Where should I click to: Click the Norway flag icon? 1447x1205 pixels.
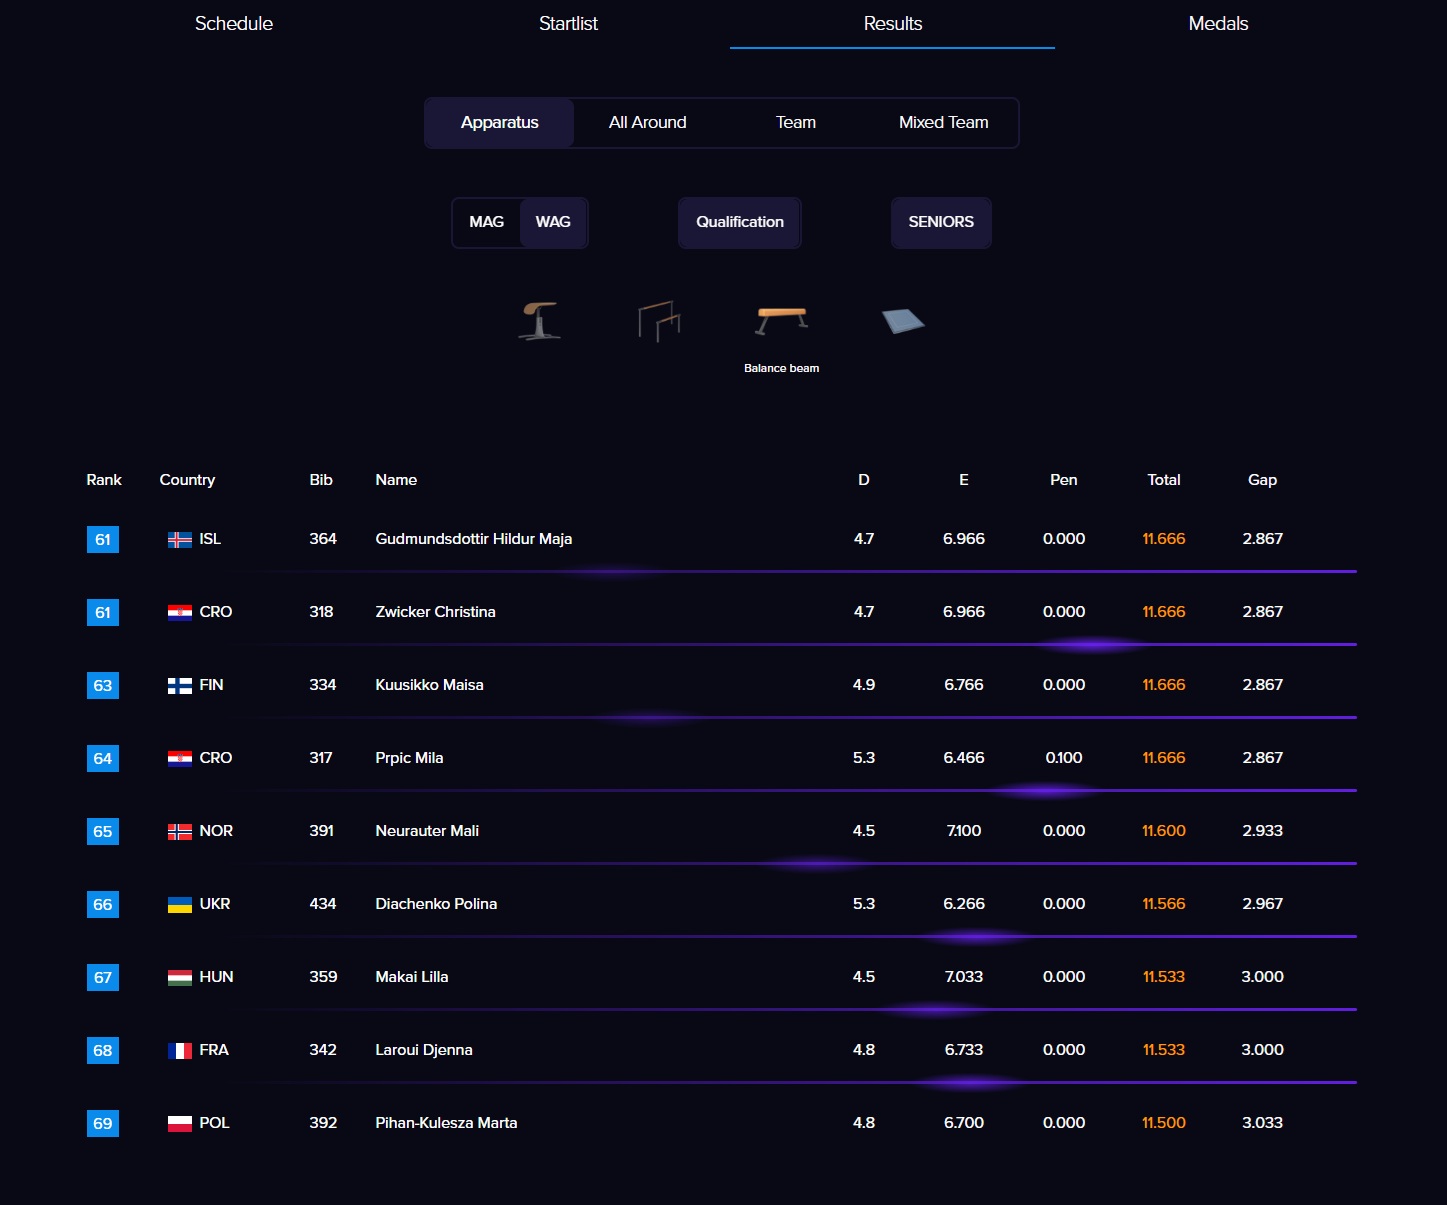click(x=180, y=832)
